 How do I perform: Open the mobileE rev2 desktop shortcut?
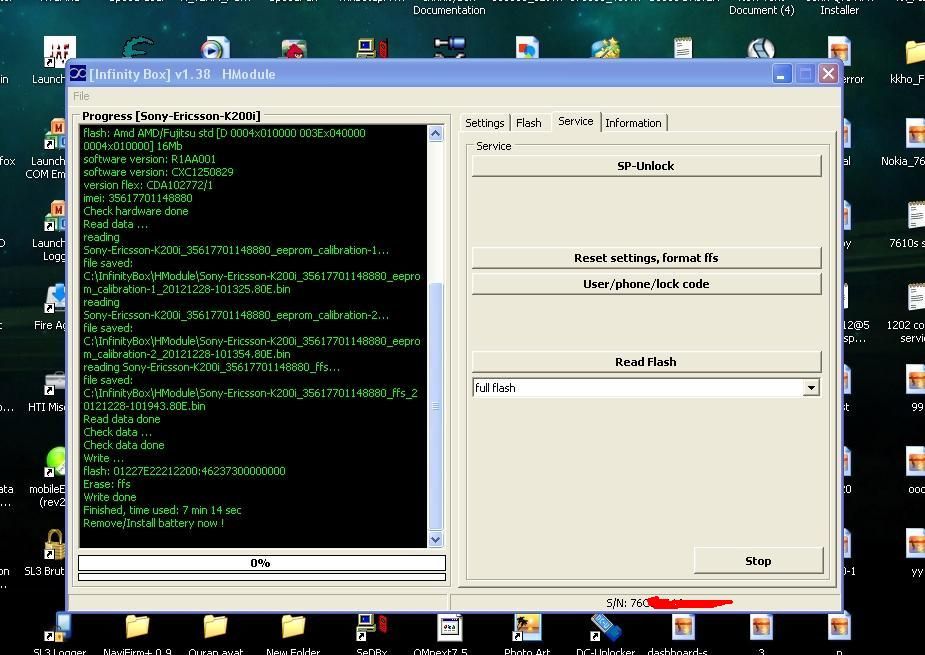[x=54, y=463]
